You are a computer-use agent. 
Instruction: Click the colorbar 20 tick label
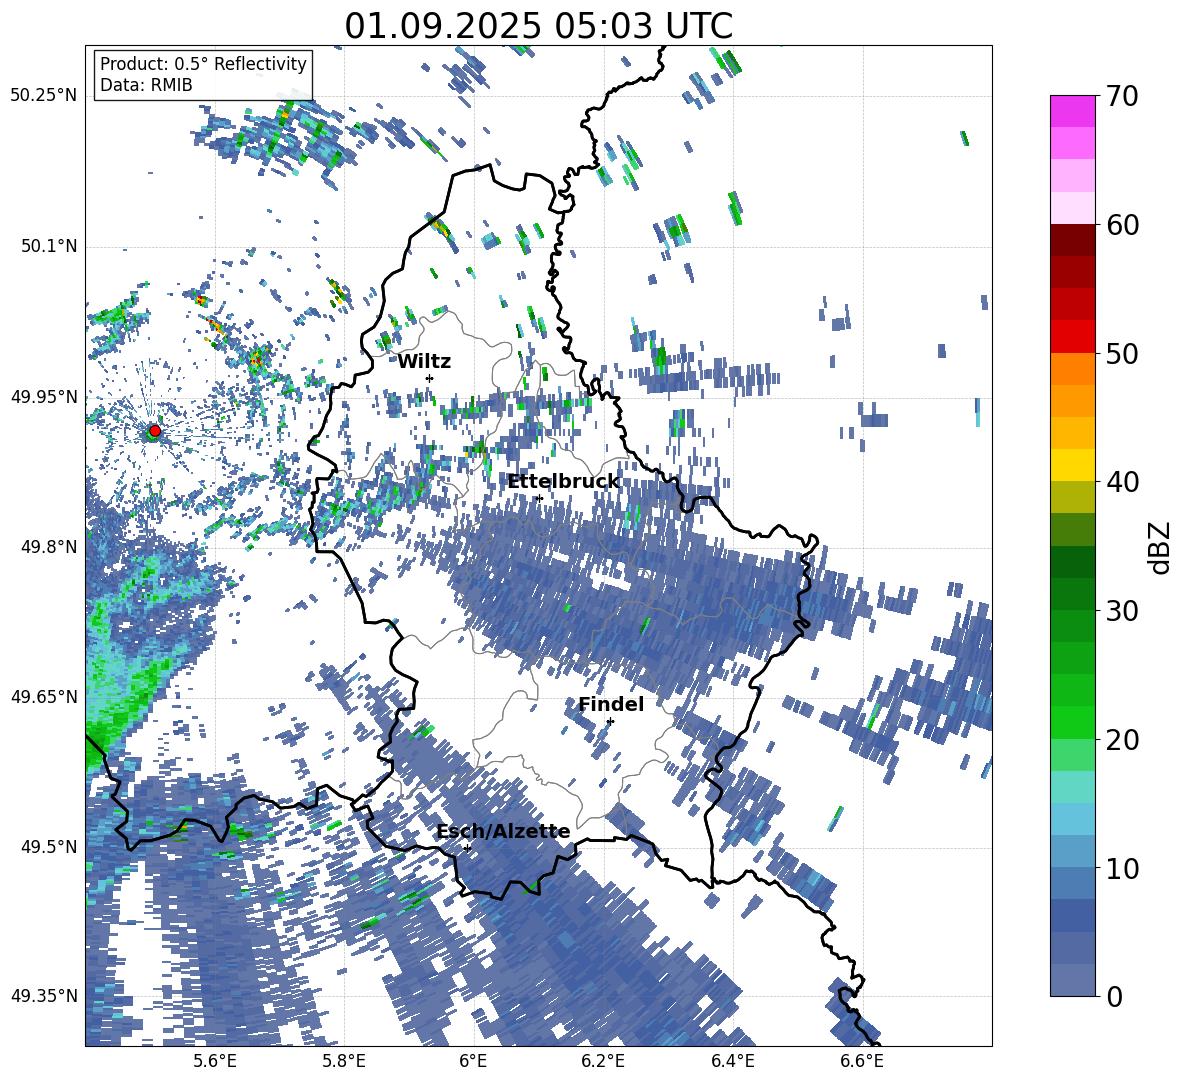point(1122,740)
